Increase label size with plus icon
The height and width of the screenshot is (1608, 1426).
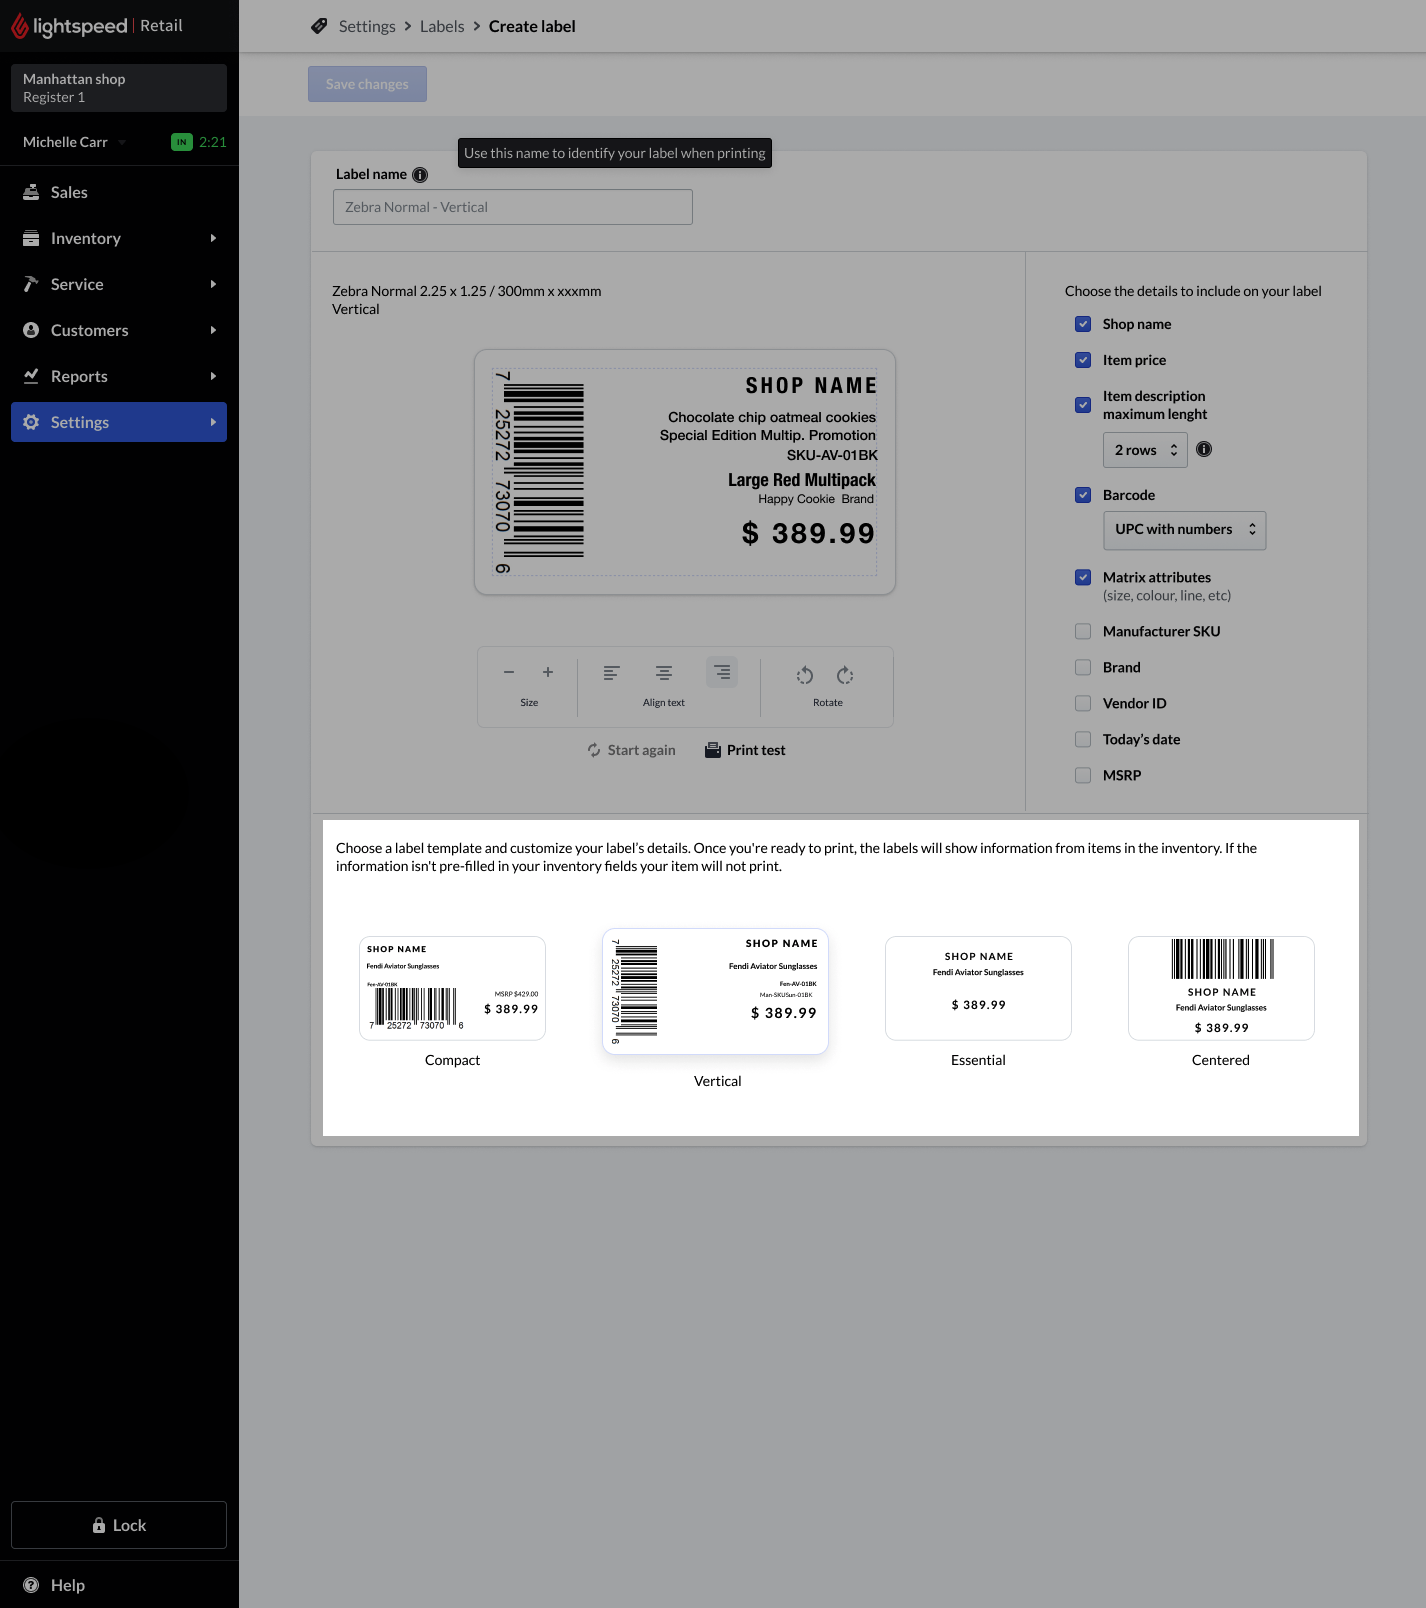(548, 673)
